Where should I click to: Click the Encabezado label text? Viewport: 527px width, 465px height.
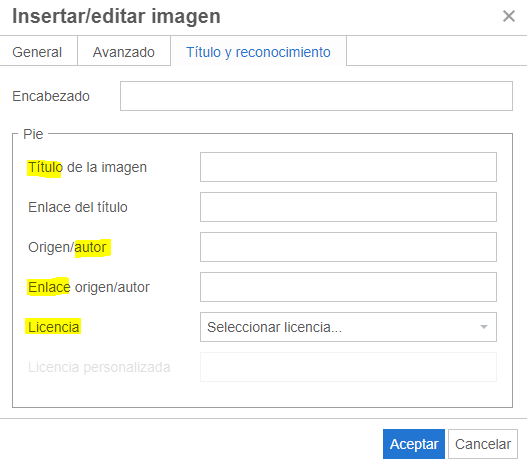tap(51, 96)
